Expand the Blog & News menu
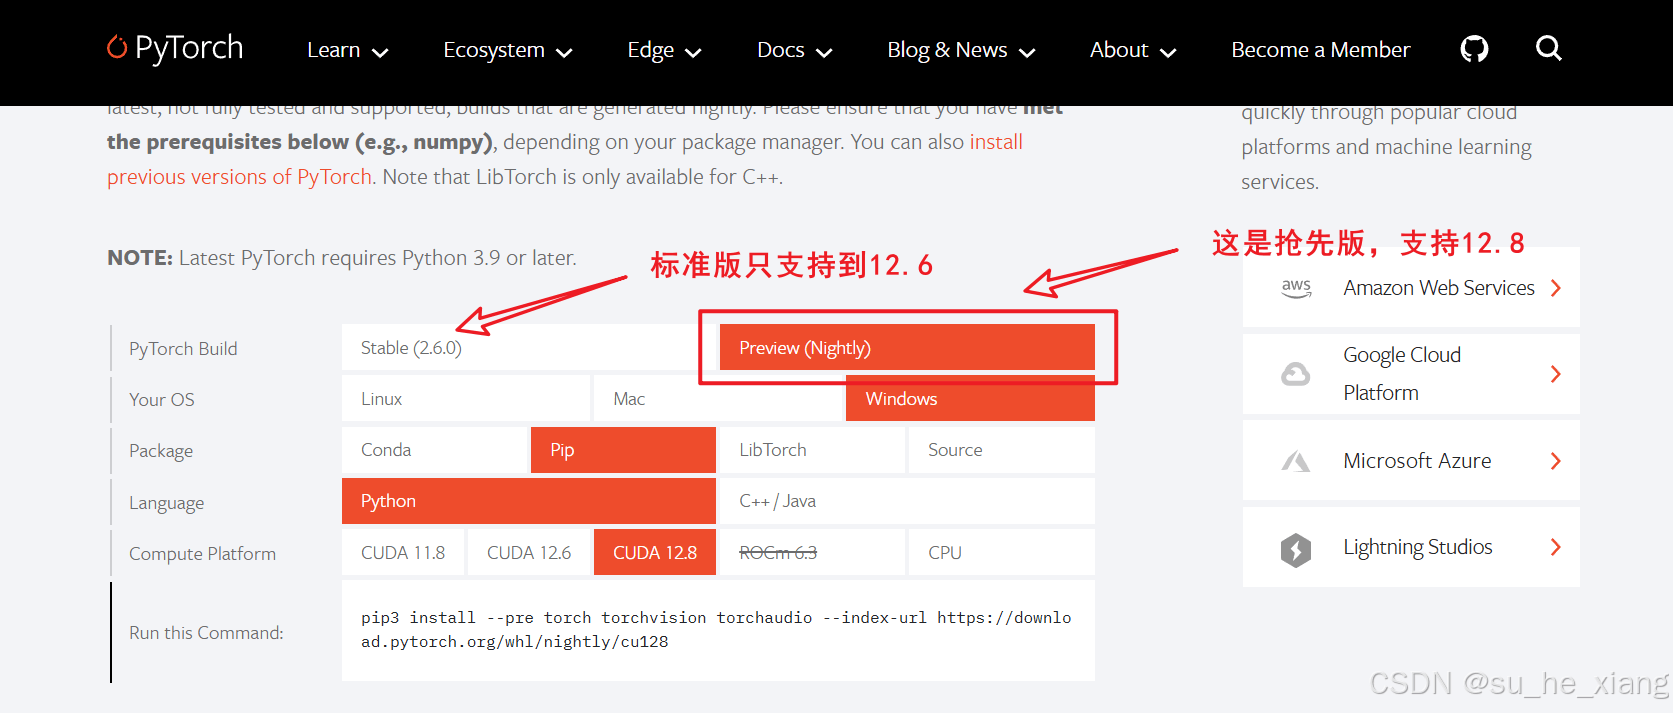Screen dimensions: 1673x713 (961, 50)
